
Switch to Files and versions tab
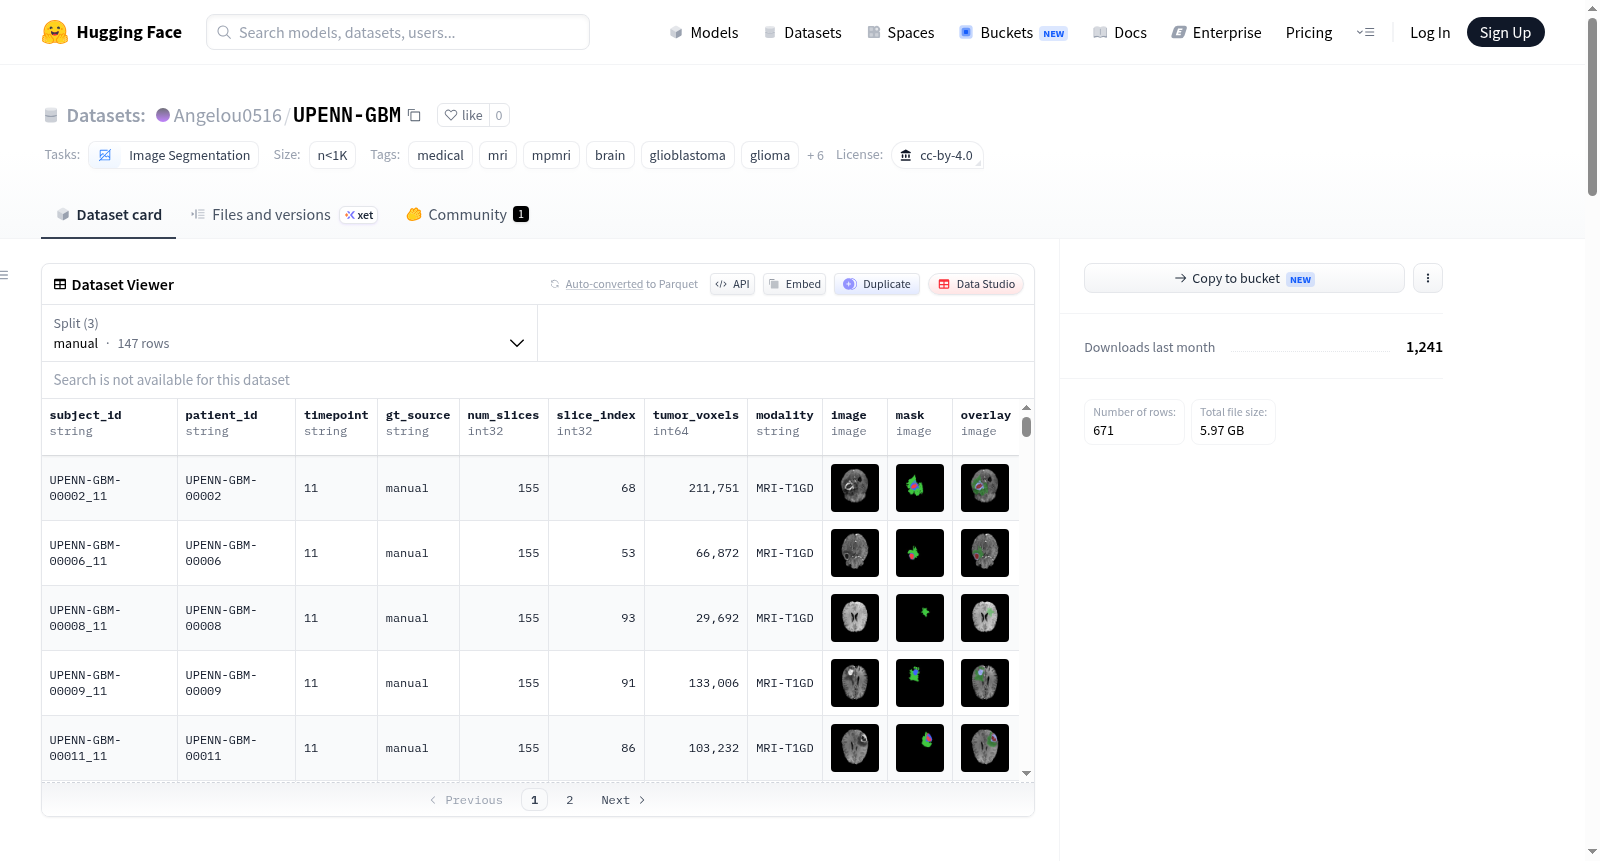(284, 214)
